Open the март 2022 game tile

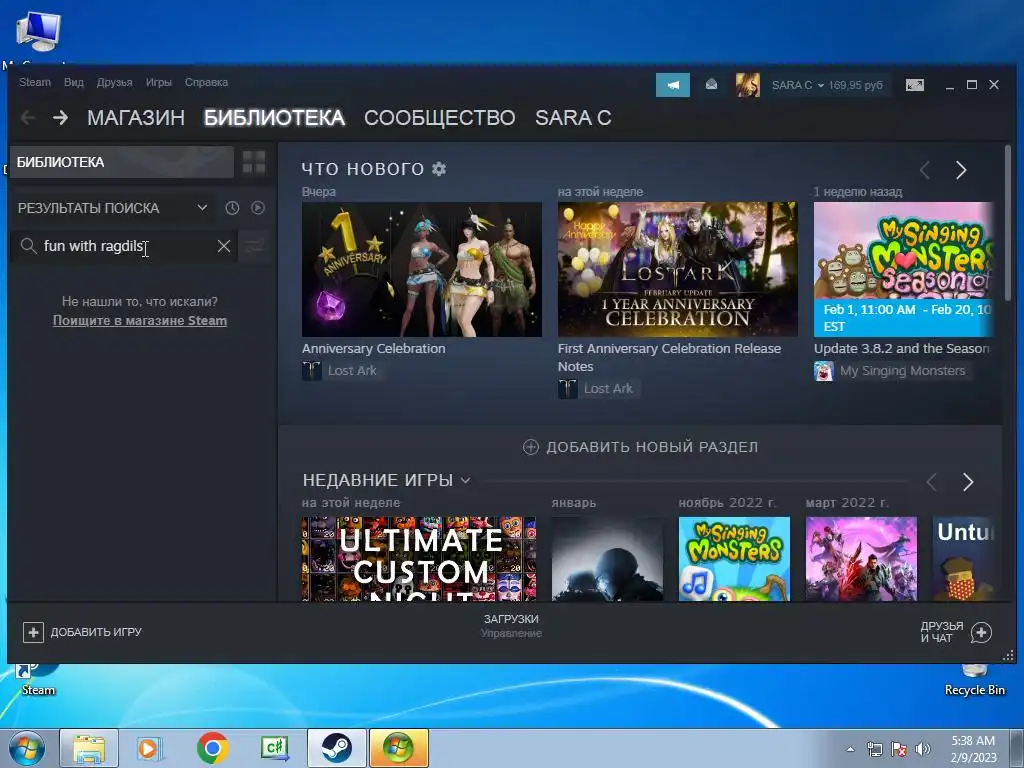(861, 559)
